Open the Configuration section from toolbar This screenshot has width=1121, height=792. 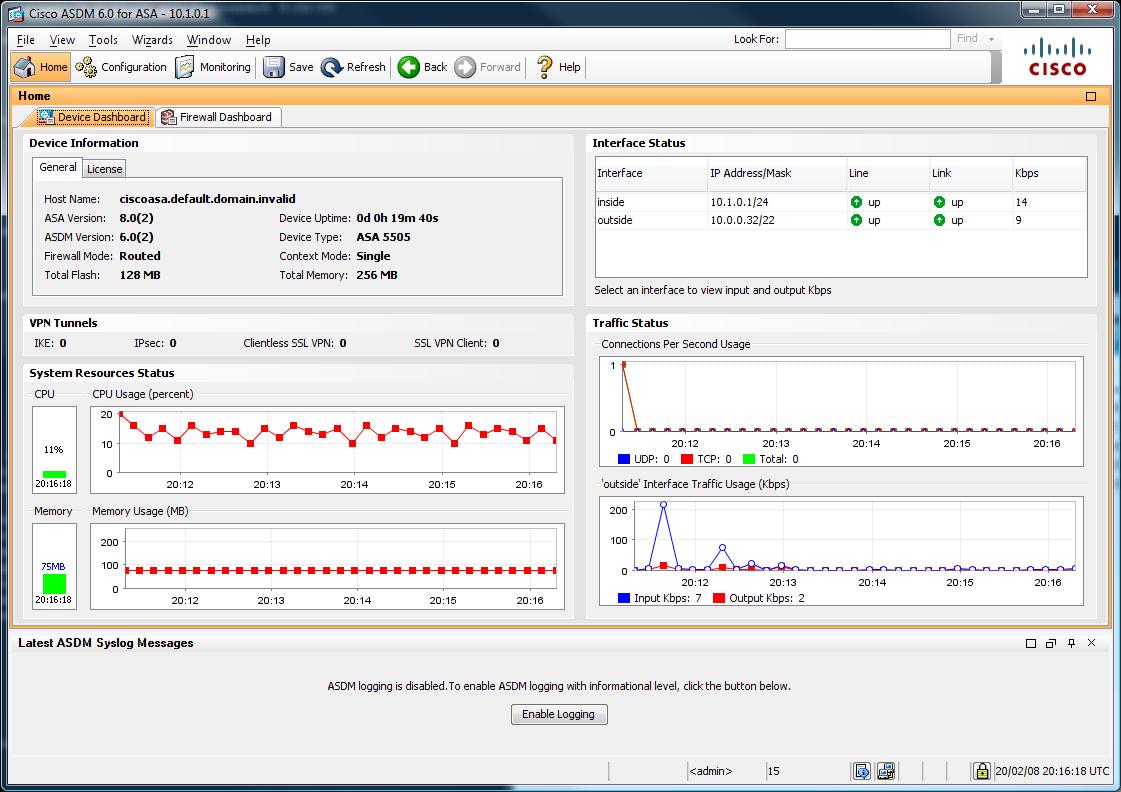(121, 67)
